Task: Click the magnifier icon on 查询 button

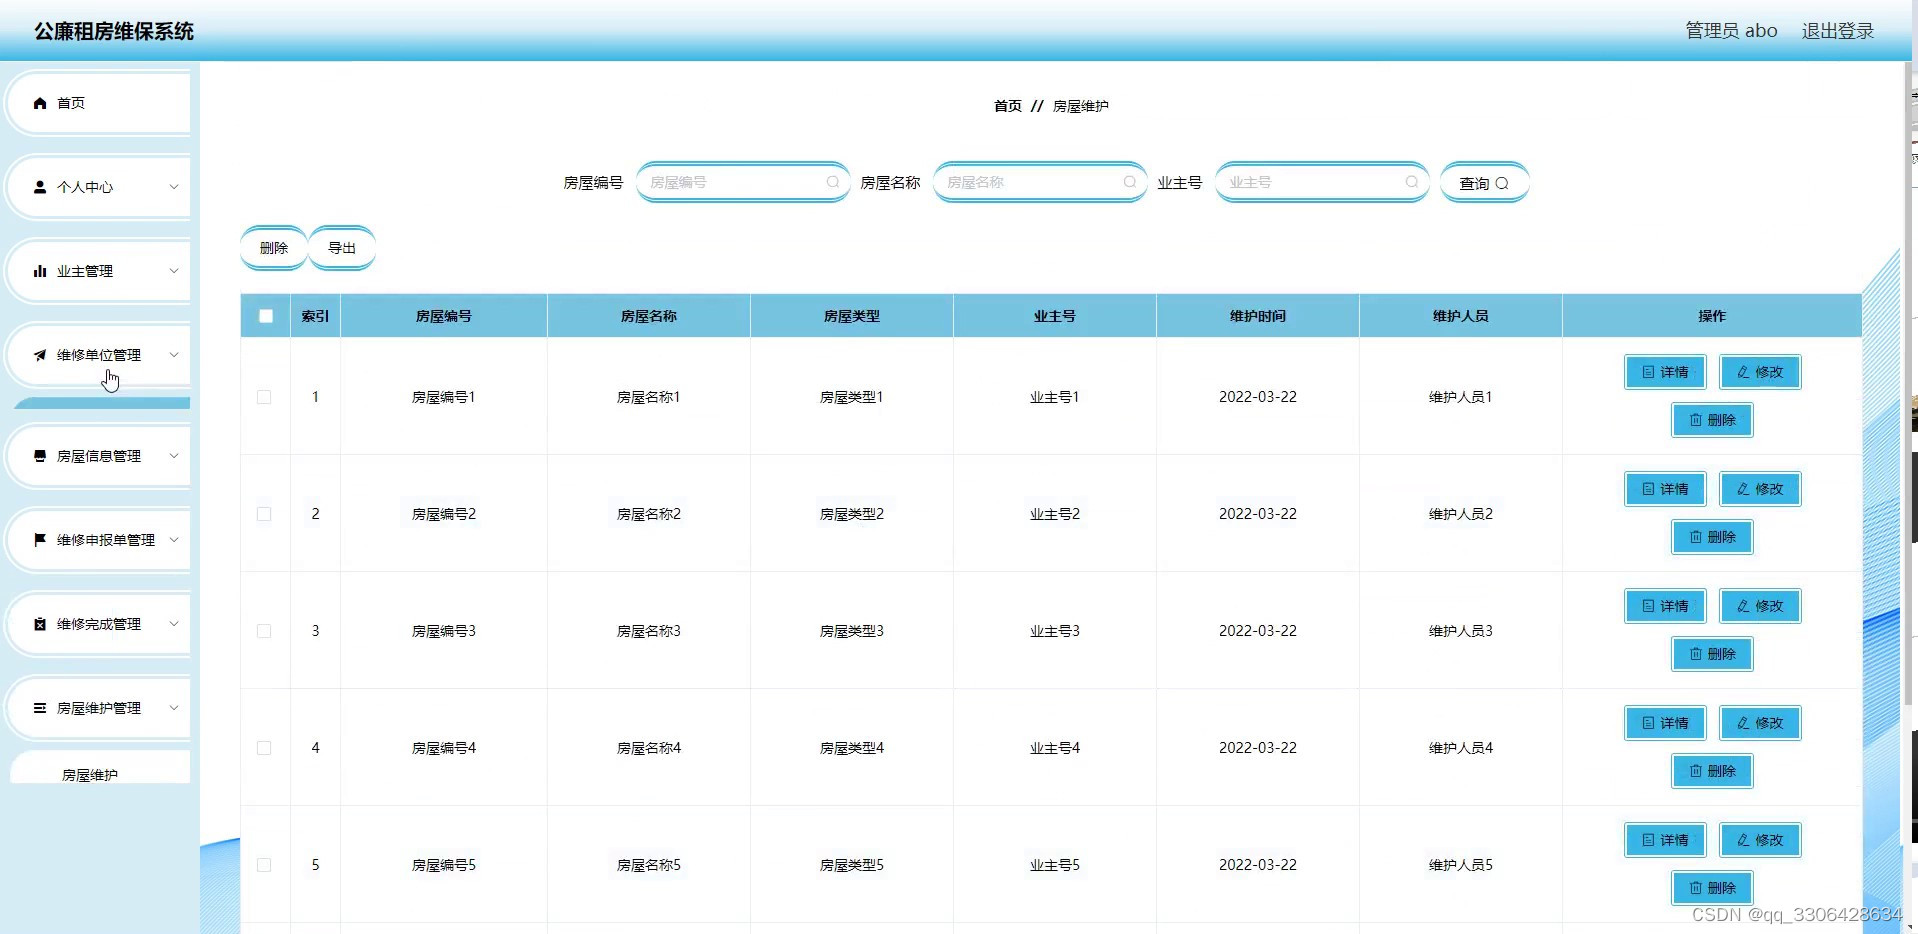Action: (x=1502, y=183)
